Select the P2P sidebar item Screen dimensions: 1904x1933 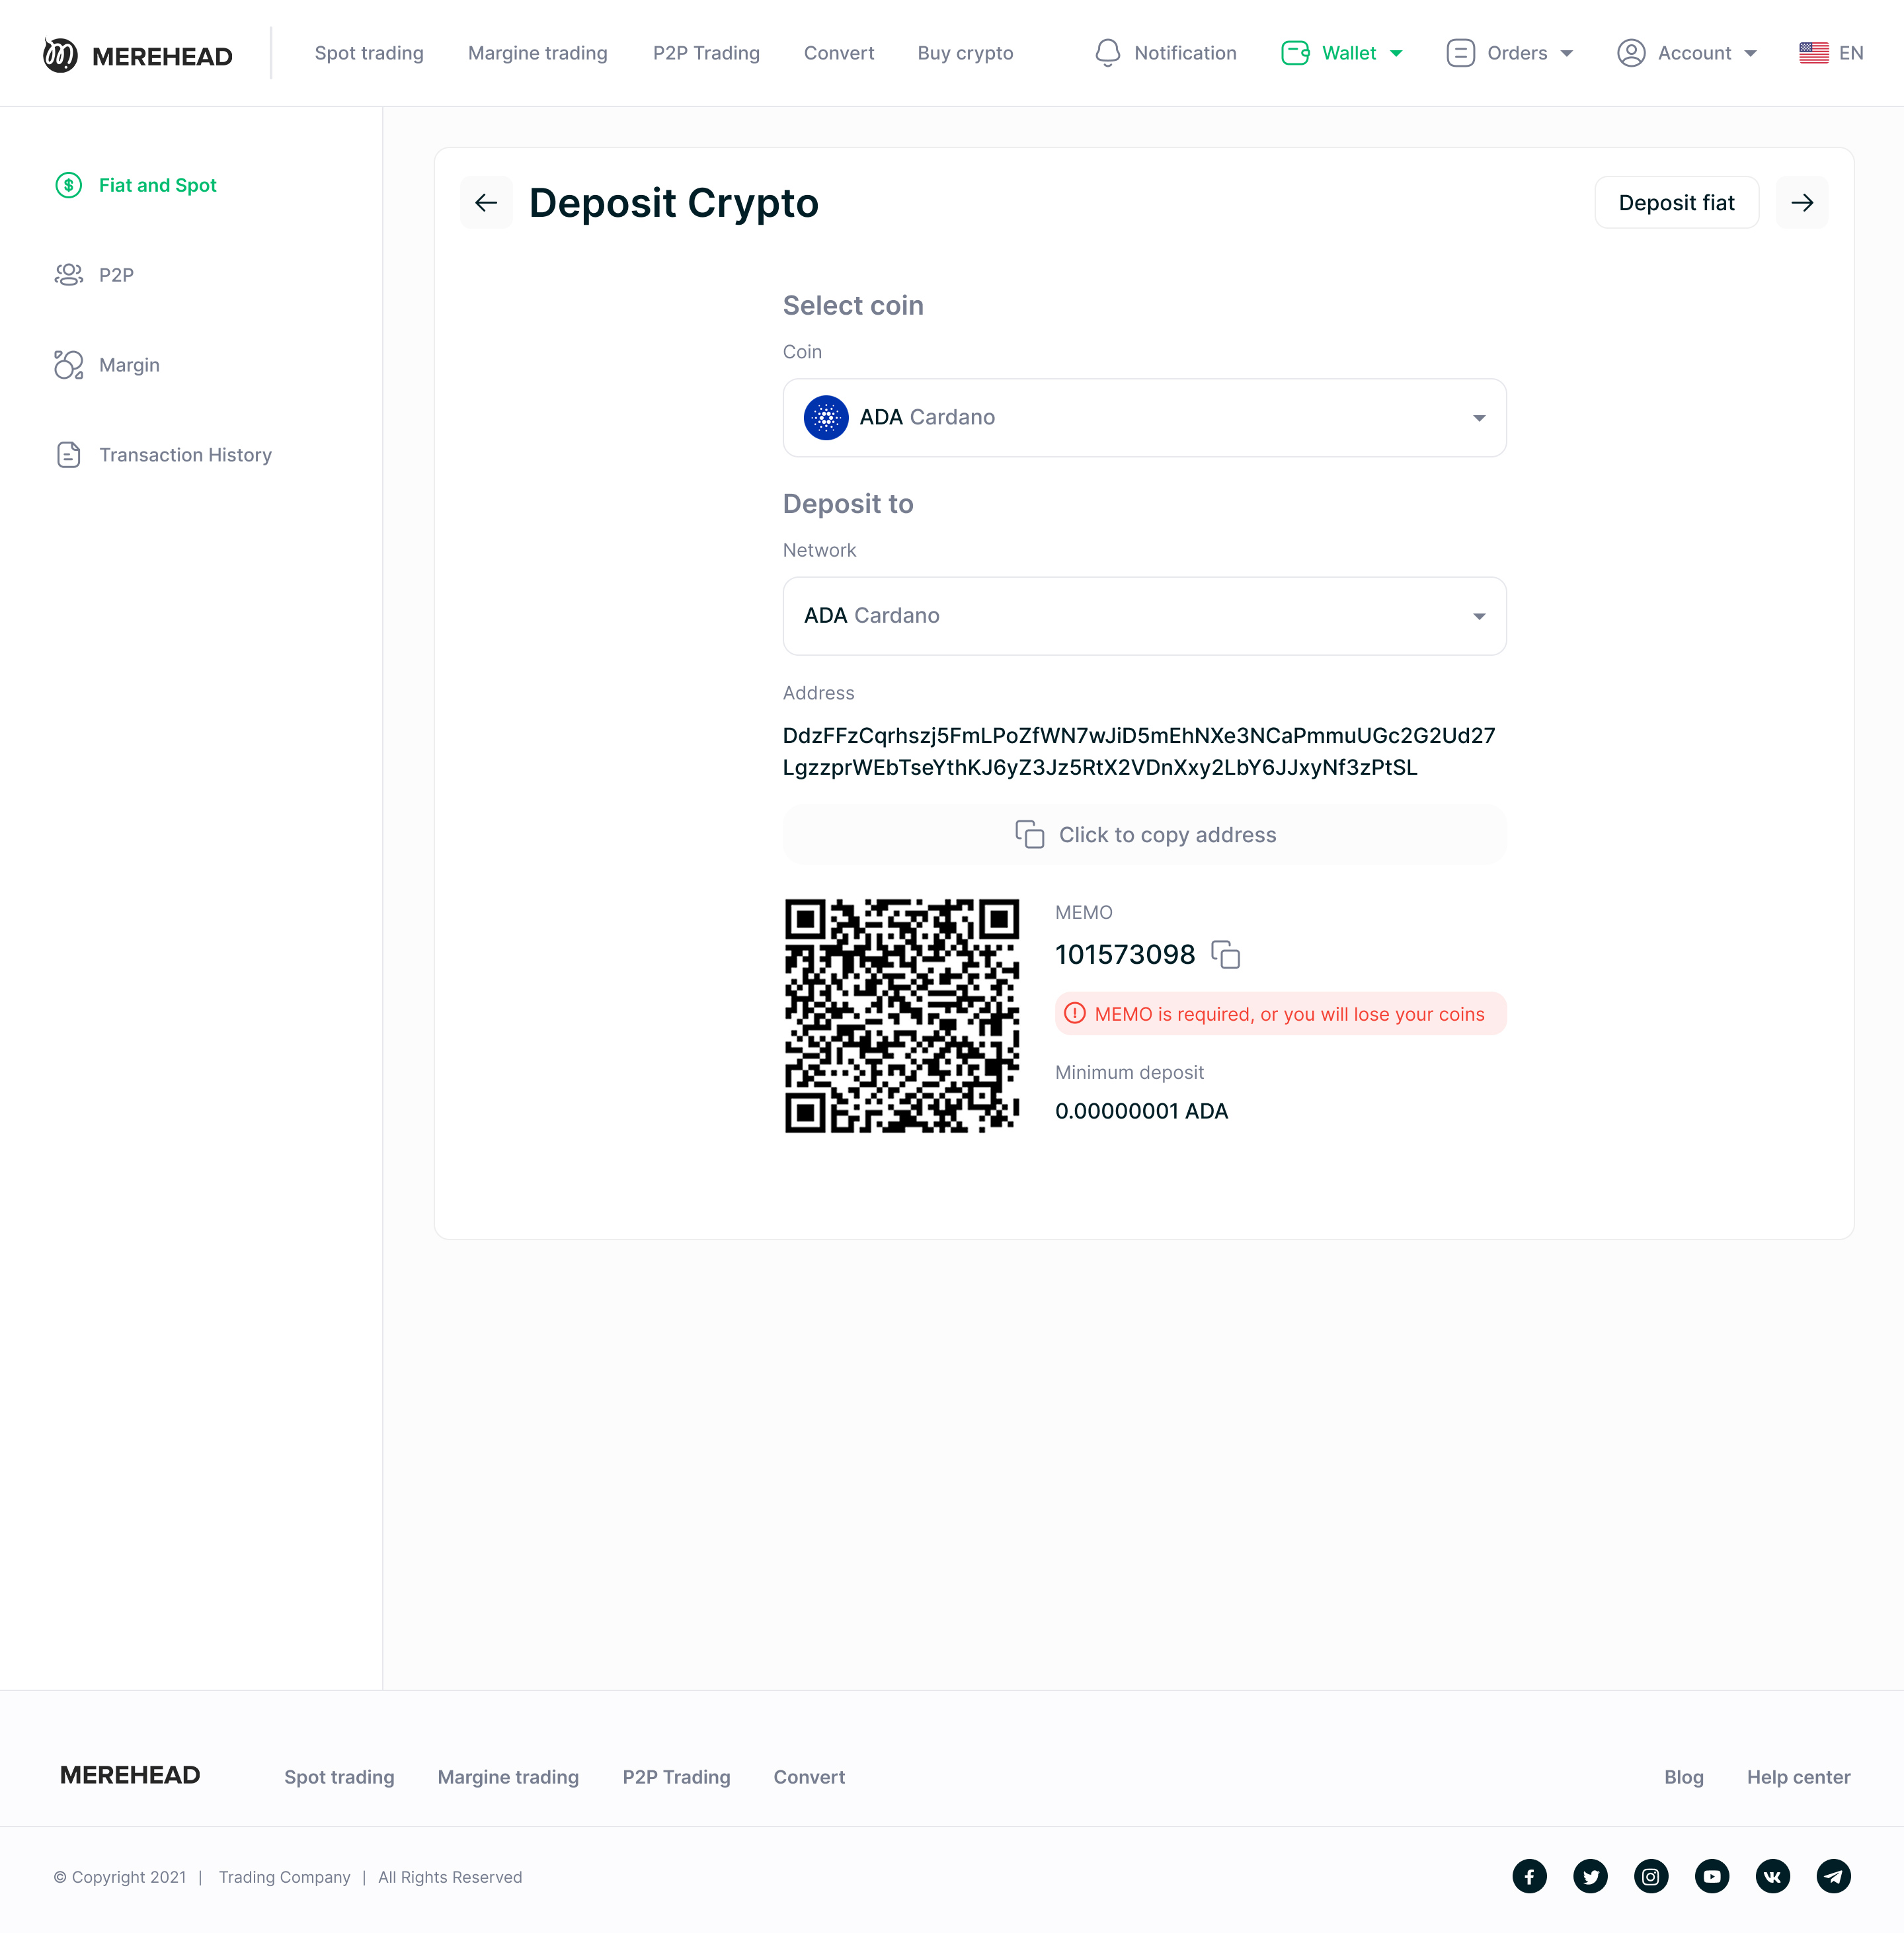pos(116,275)
